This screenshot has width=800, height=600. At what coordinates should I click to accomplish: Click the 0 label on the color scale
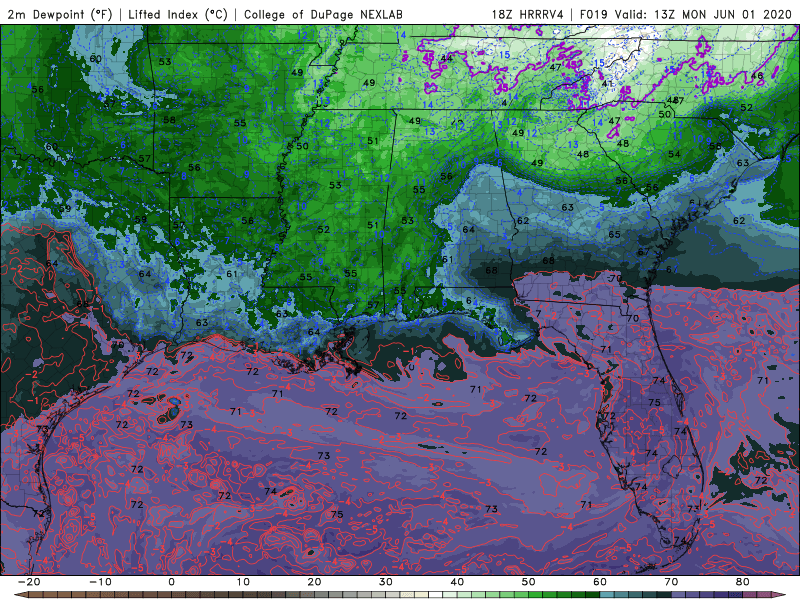(171, 582)
